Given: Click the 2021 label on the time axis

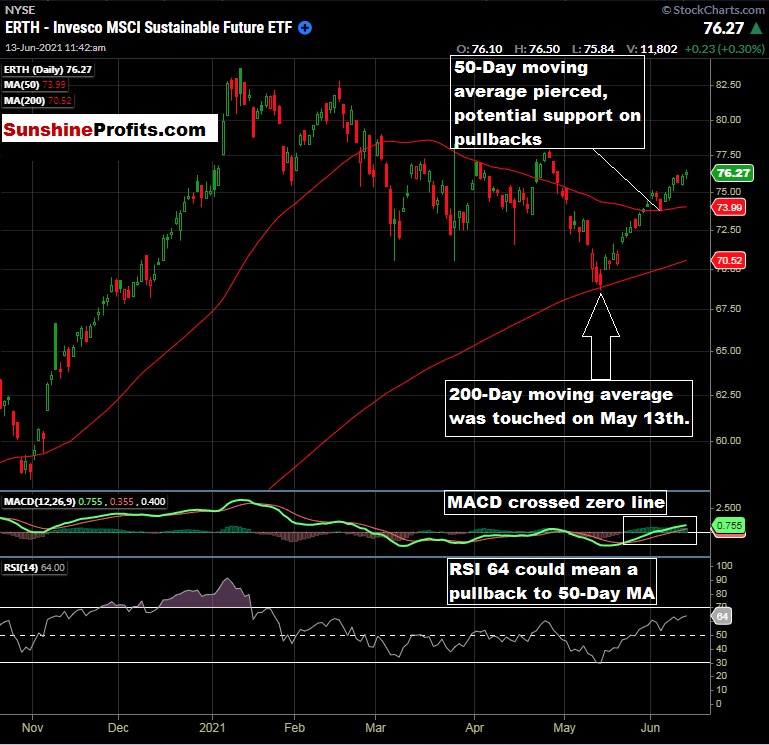Looking at the screenshot, I should tap(212, 727).
